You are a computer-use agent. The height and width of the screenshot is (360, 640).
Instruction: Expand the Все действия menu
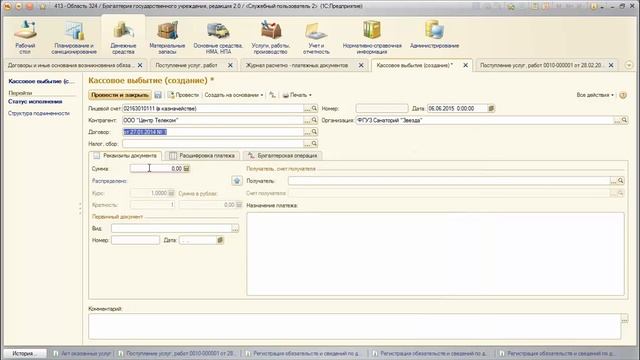595,95
